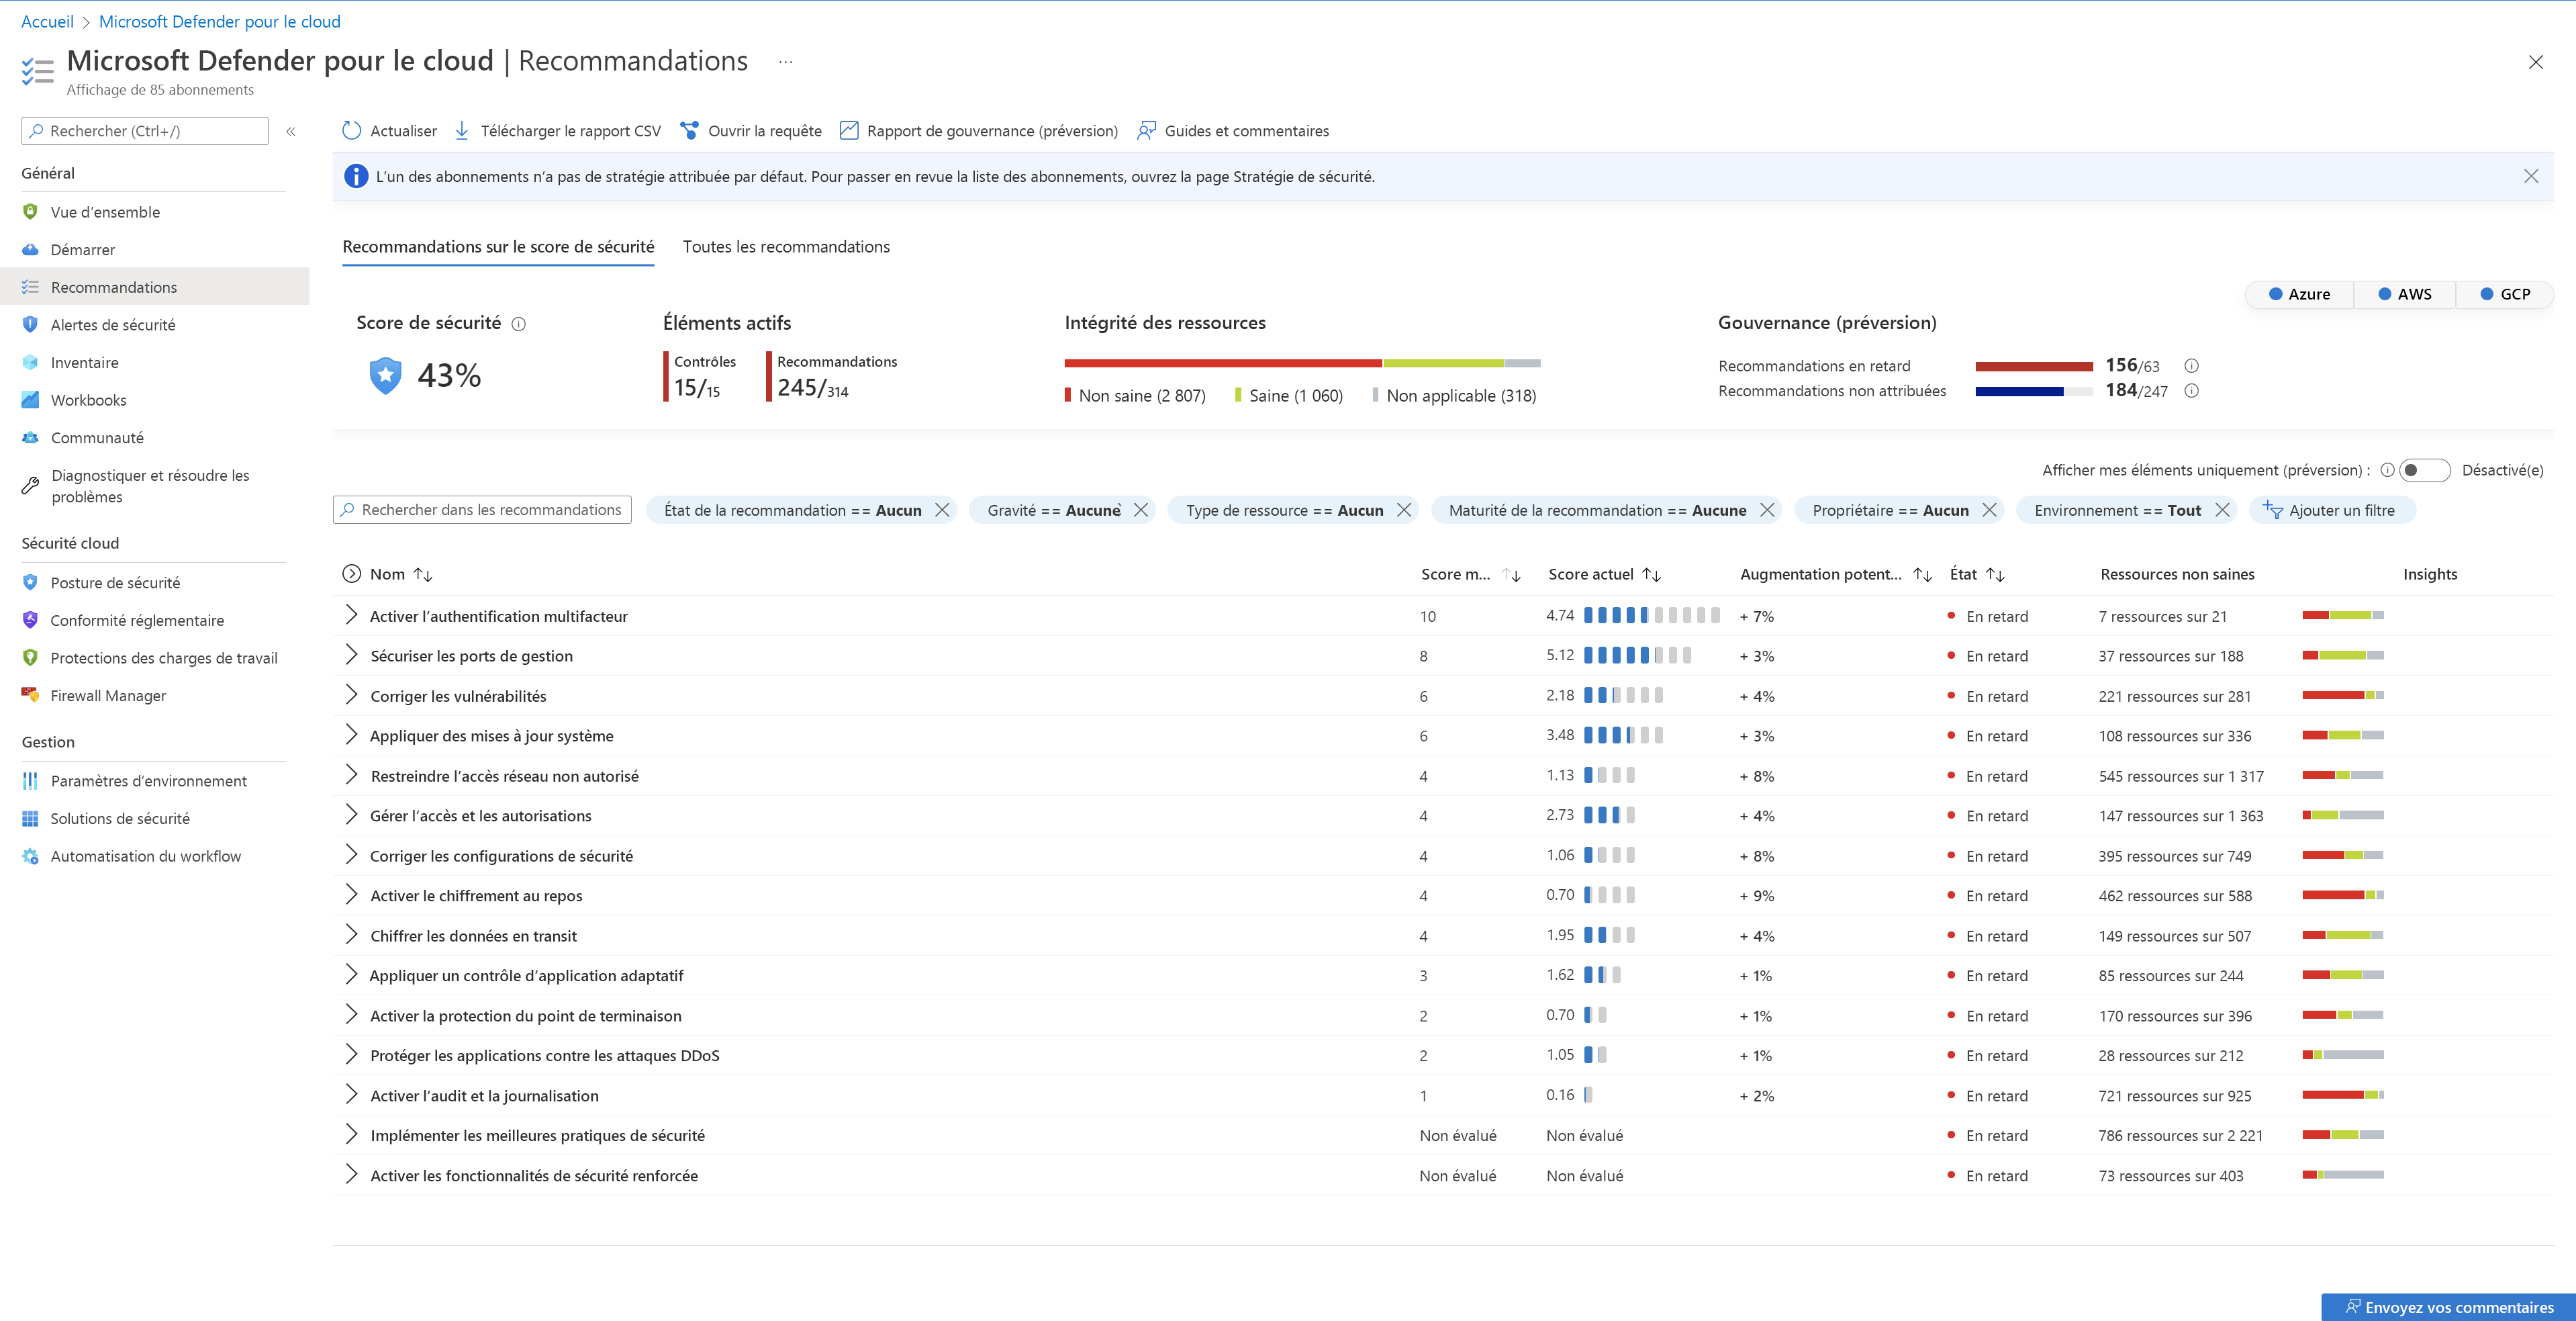Click the Communauté sidebar icon
The image size is (2576, 1321).
[x=30, y=438]
